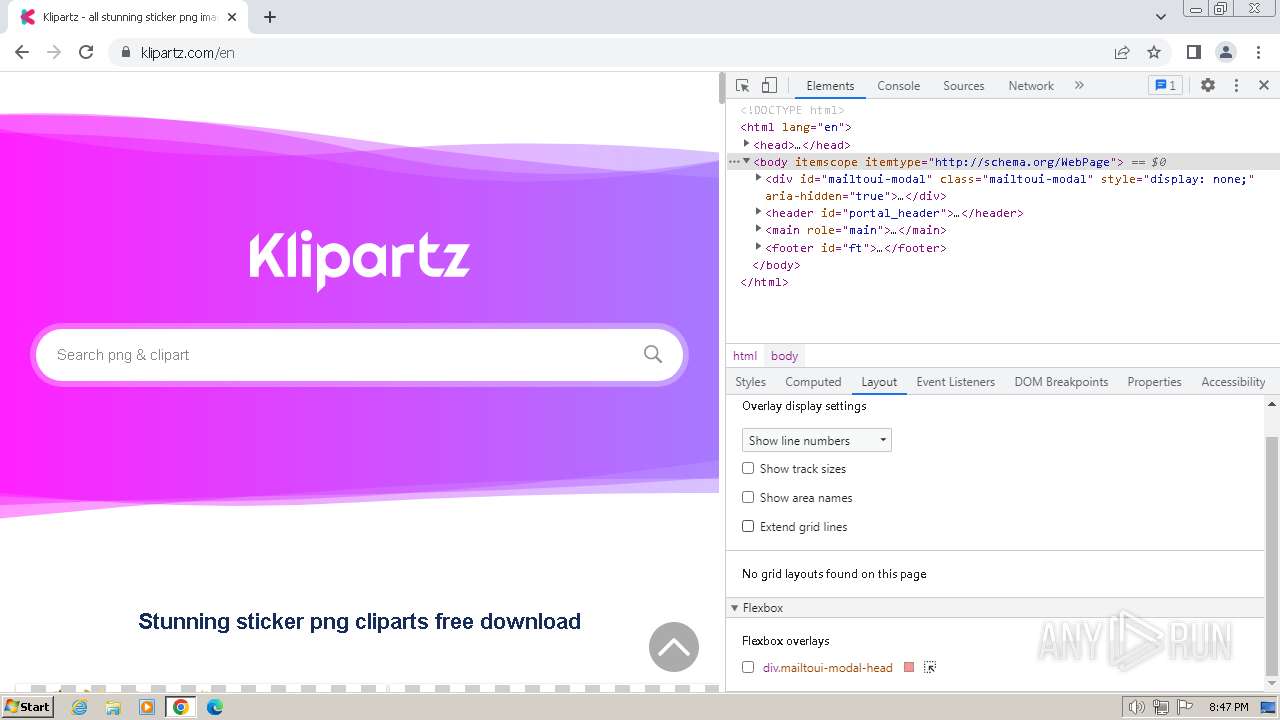Viewport: 1280px width, 720px height.
Task: Click the browser back arrow
Action: coord(22,52)
